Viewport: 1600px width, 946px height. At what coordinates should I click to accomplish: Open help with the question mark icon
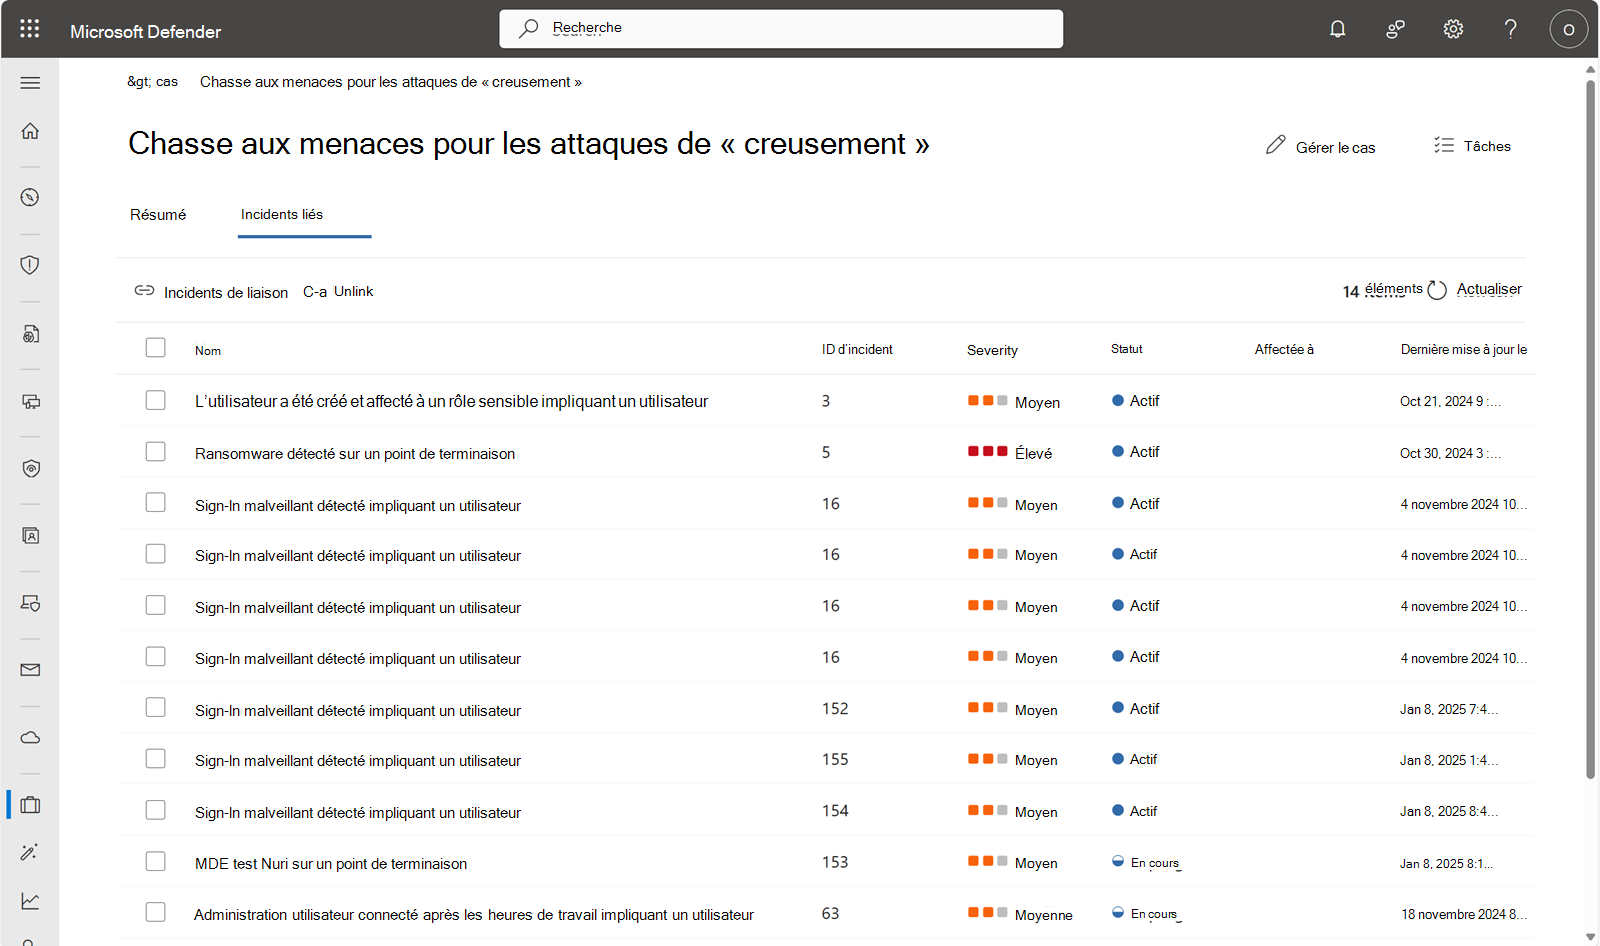1510,29
